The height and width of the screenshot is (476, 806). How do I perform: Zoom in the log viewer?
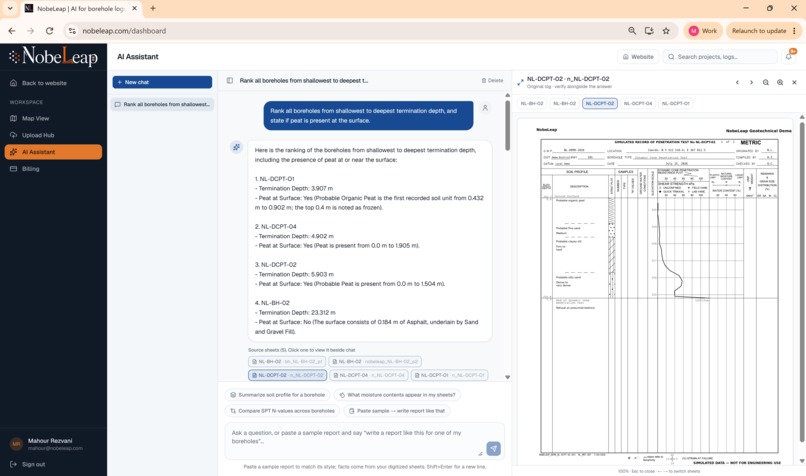point(780,82)
